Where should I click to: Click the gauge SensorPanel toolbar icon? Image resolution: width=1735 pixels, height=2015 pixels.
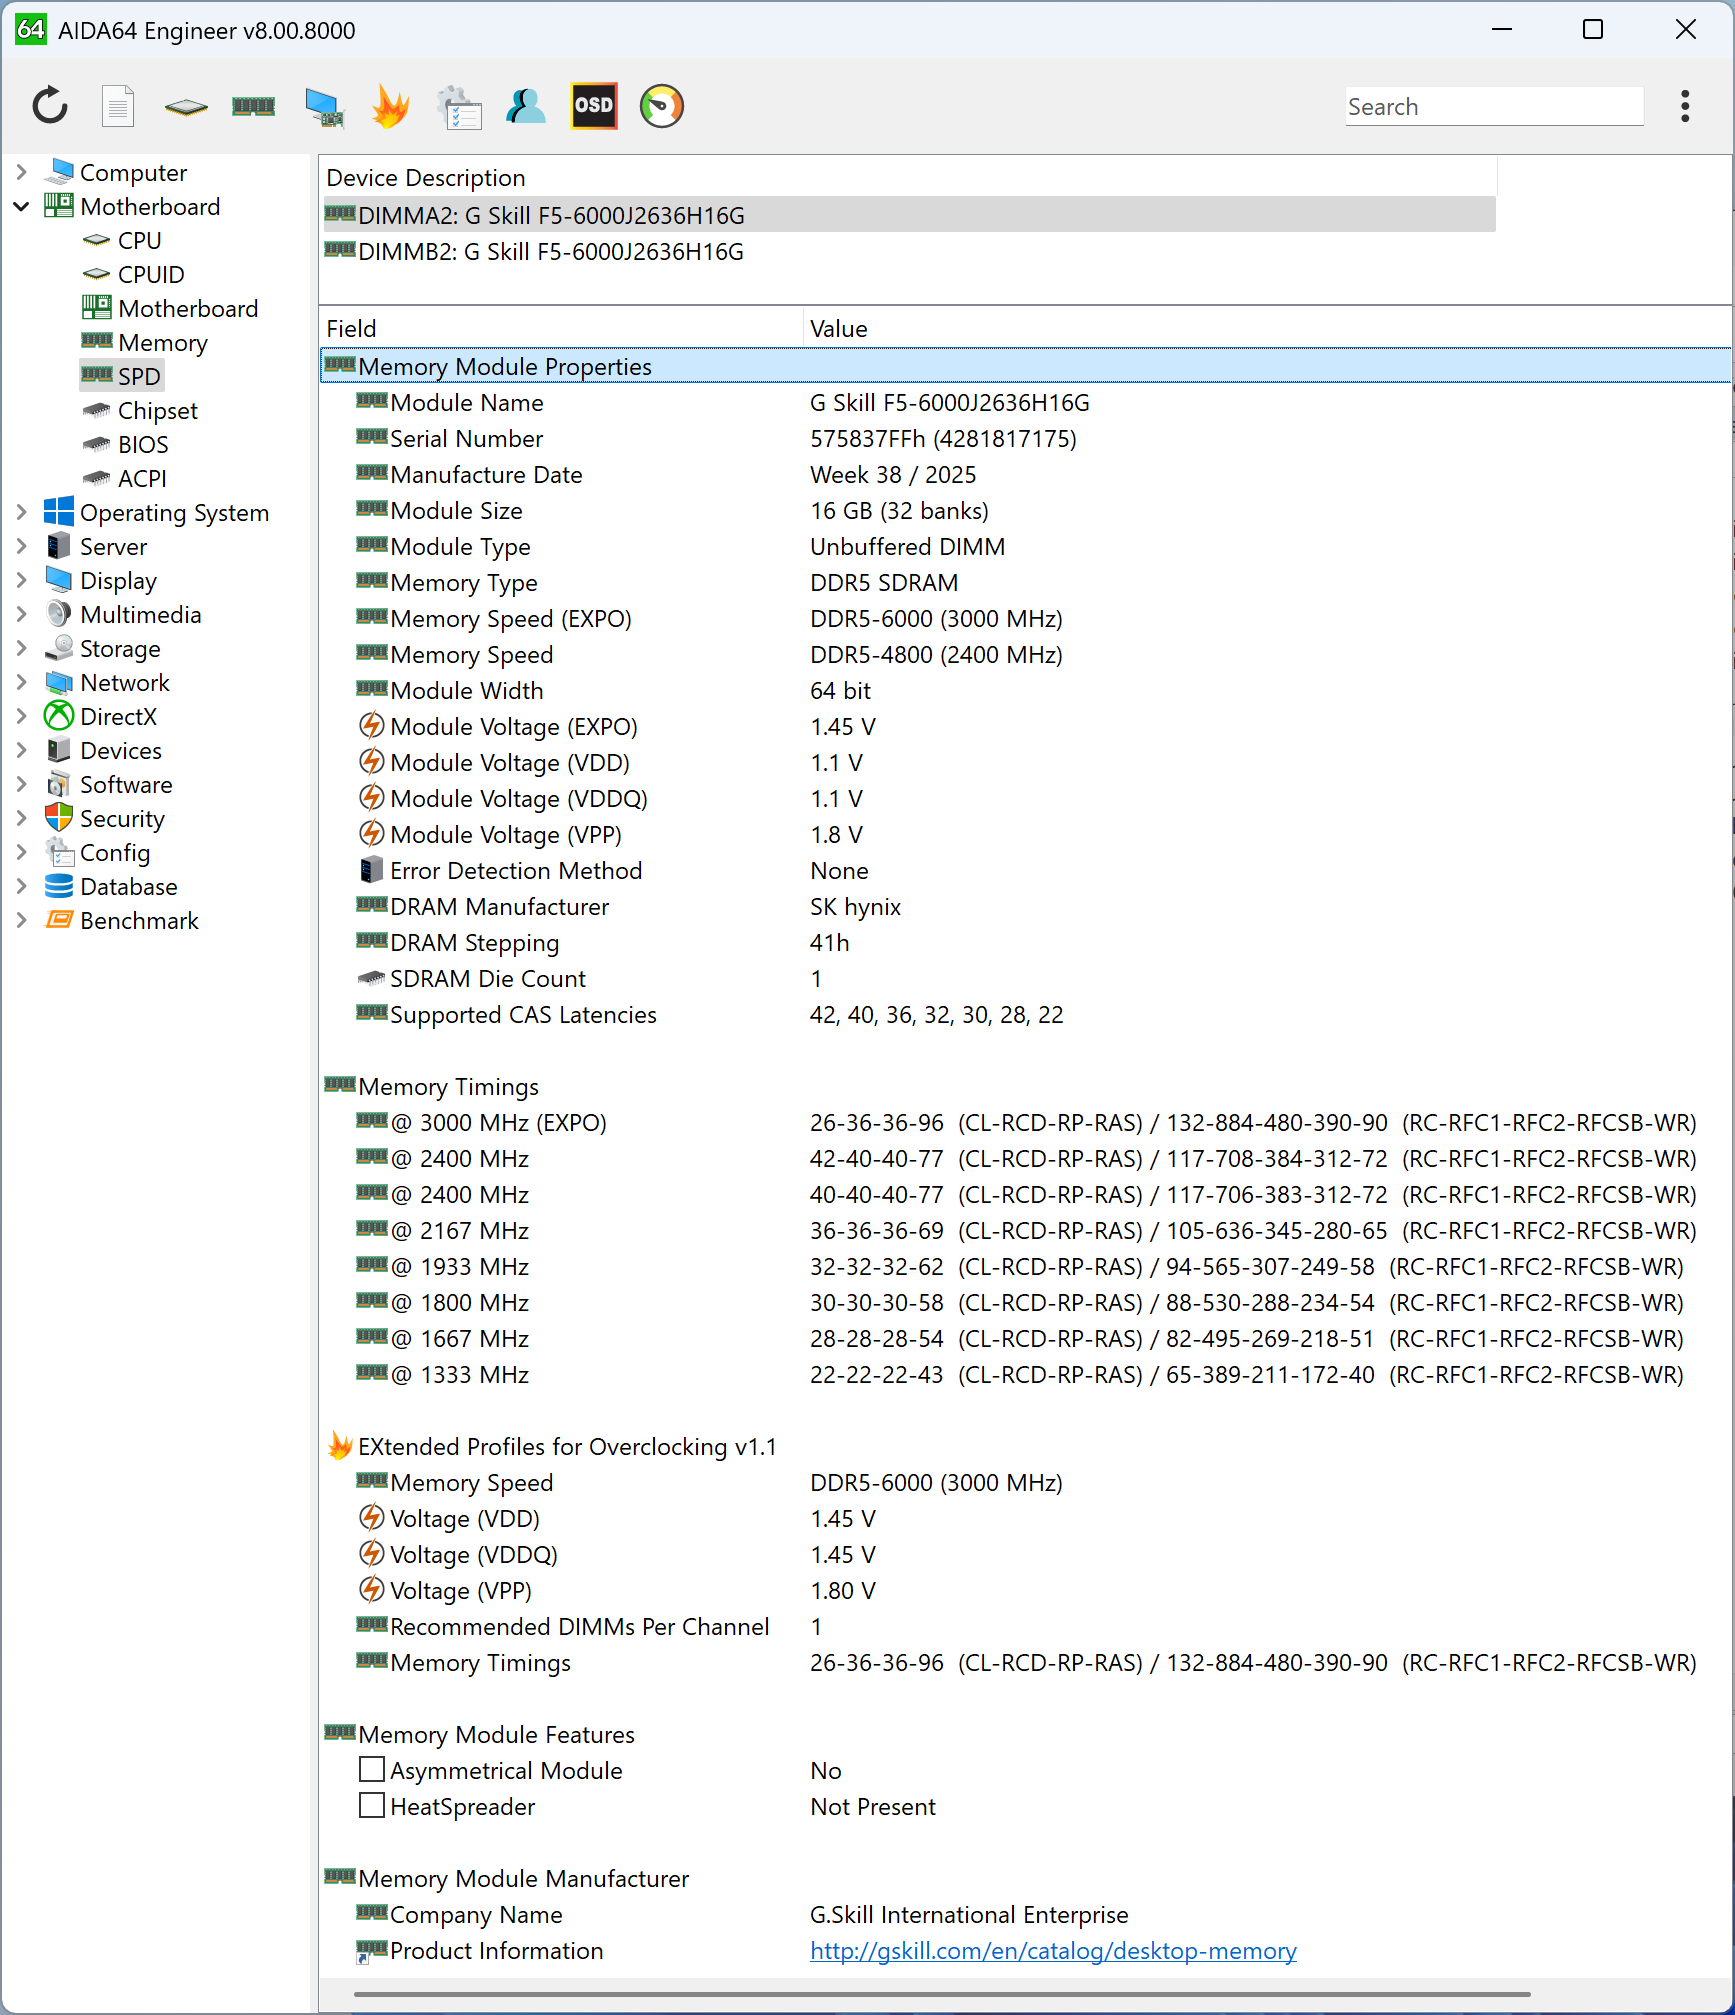click(661, 106)
